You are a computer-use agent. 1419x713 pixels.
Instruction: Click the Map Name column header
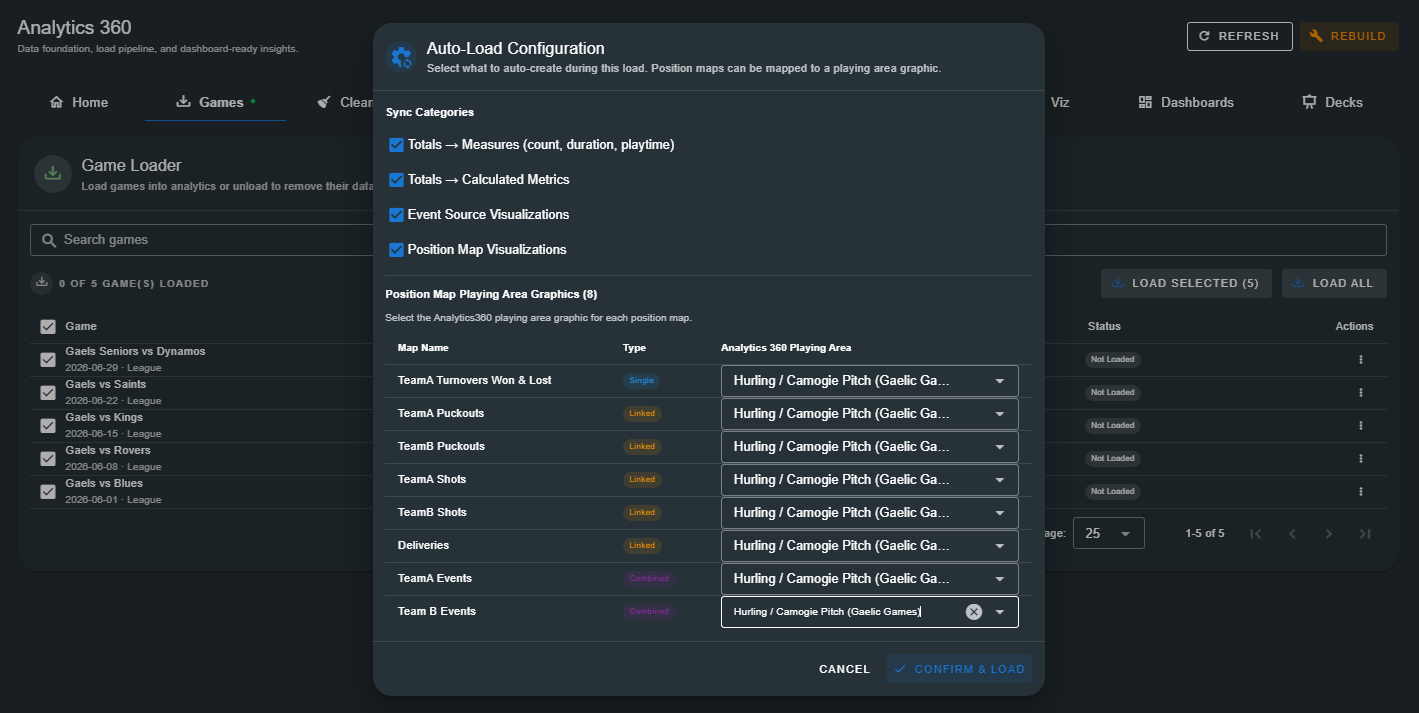(423, 348)
